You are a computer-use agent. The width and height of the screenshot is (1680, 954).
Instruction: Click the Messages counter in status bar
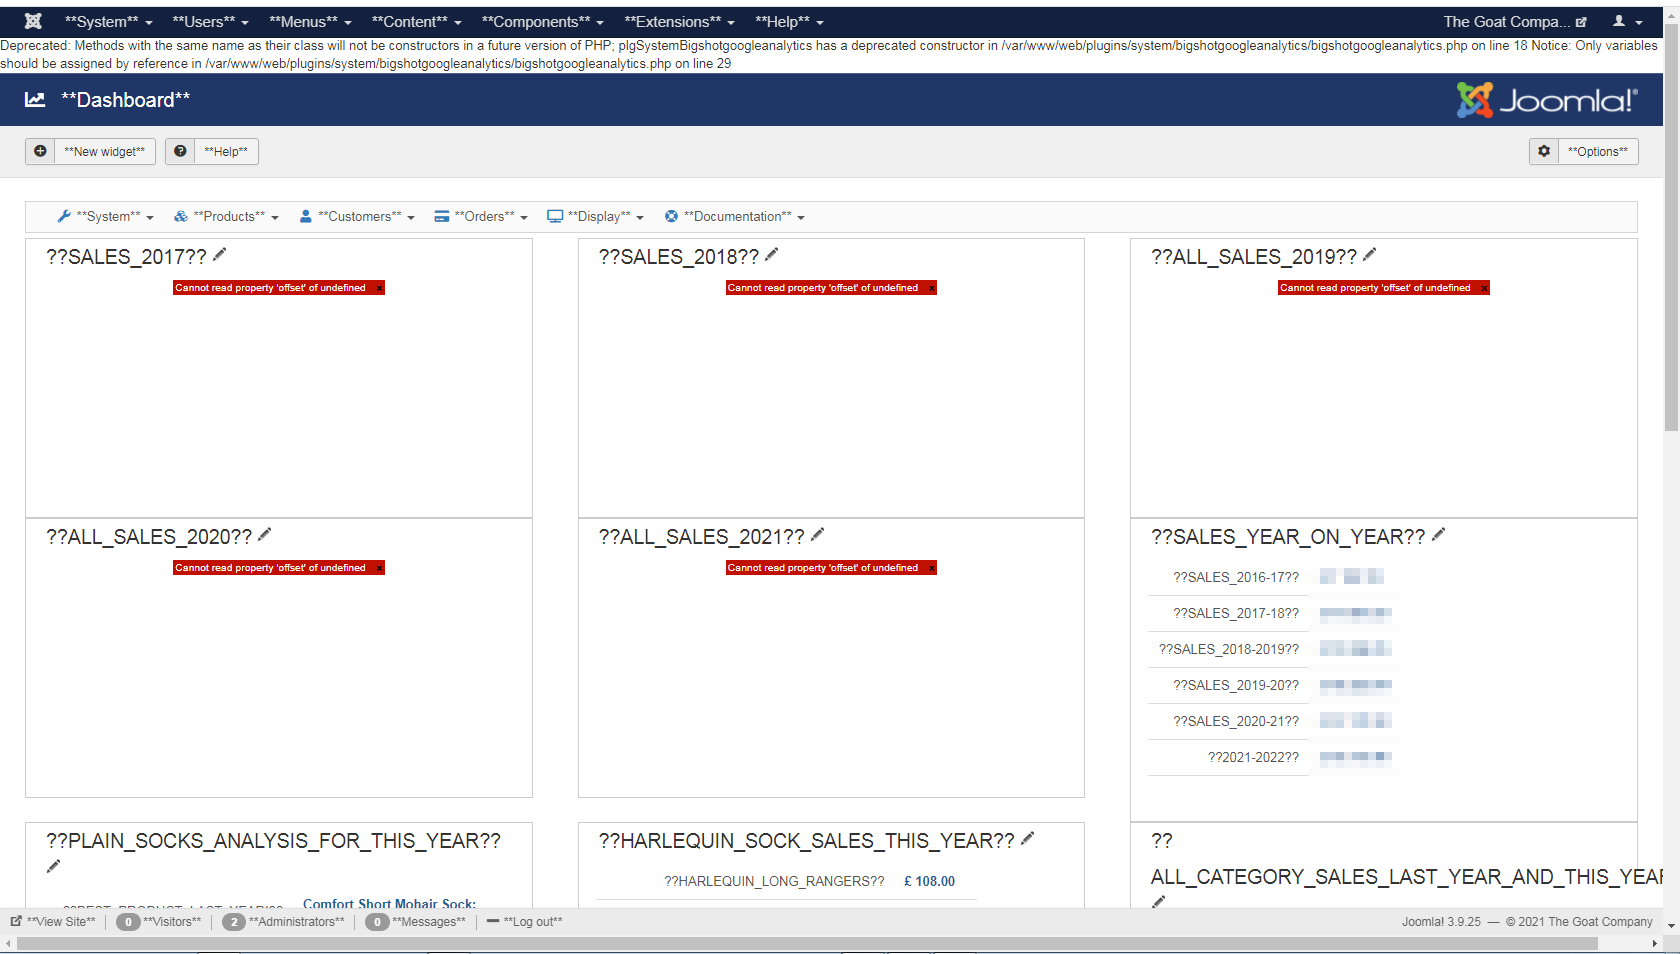click(x=416, y=922)
